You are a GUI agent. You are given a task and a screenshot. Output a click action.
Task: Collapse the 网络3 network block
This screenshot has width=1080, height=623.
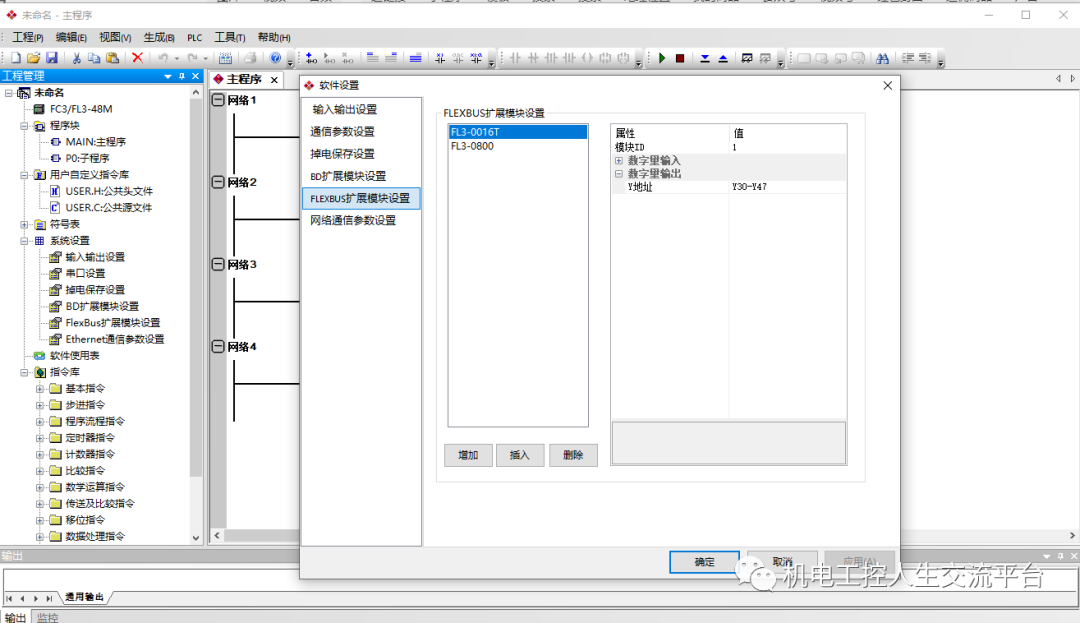tap(218, 264)
